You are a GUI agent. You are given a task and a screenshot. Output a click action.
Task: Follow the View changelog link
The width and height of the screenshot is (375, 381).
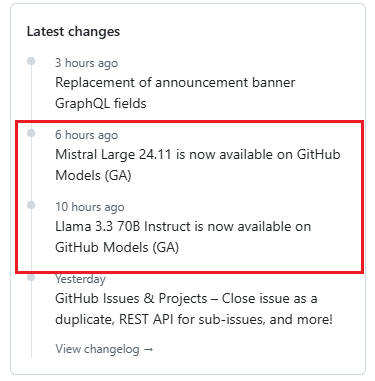[104, 349]
